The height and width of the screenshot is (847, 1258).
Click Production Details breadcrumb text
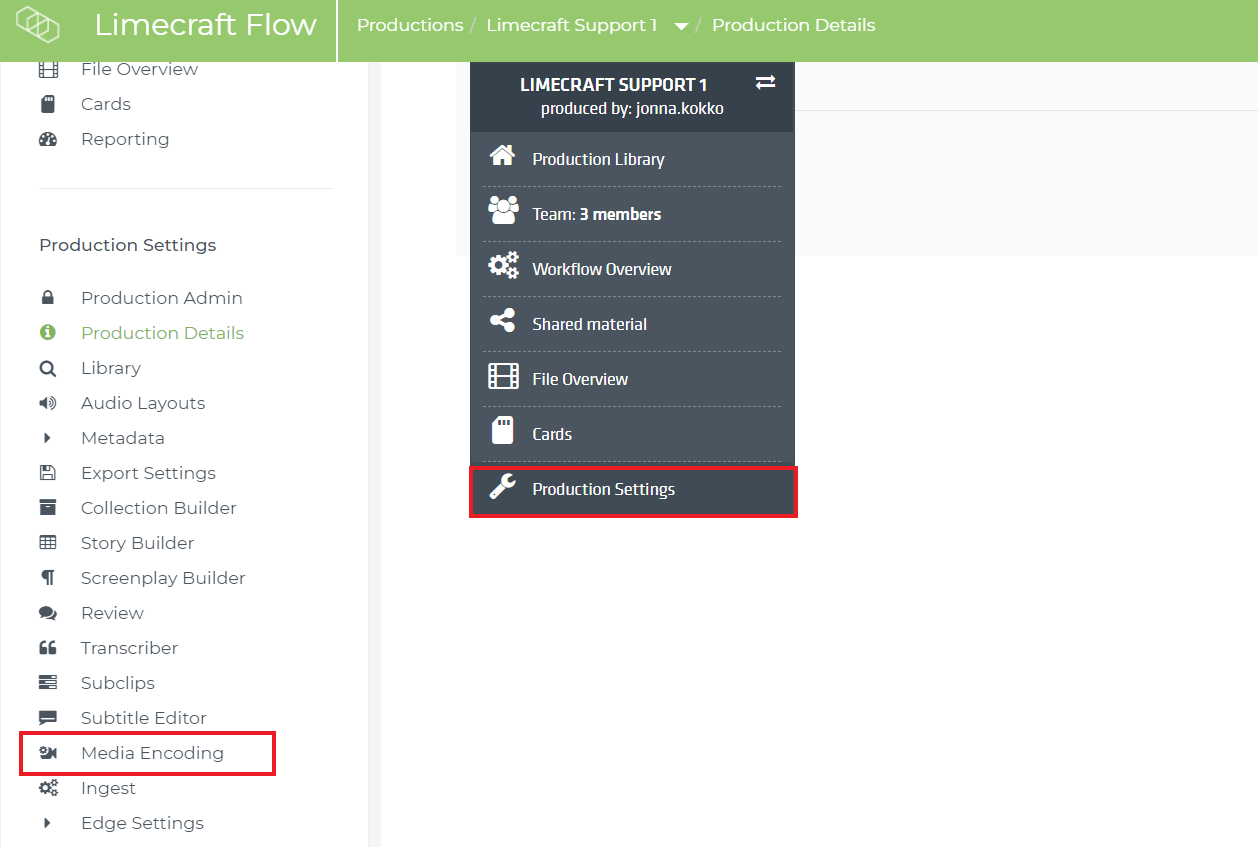tap(794, 25)
